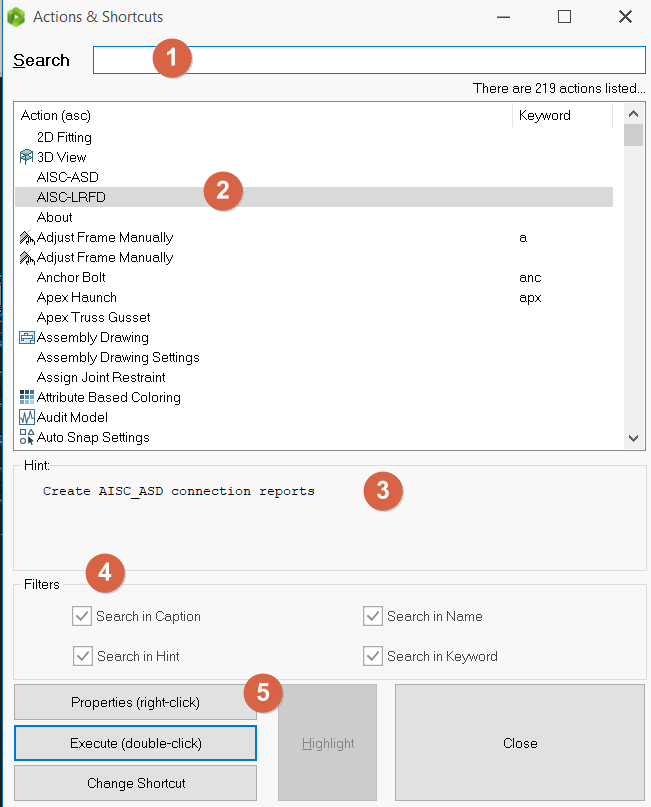Uncheck Search in Hint filter
651x807 pixels.
point(82,656)
